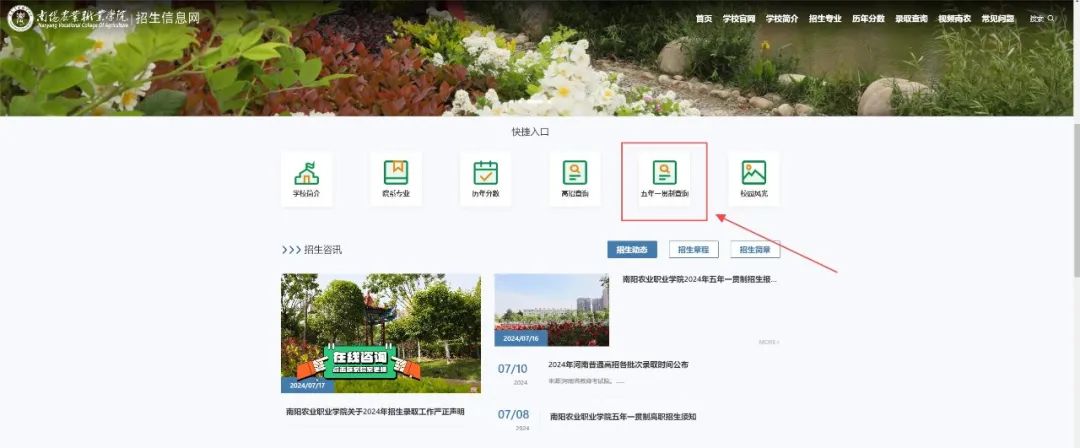Image resolution: width=1080 pixels, height=448 pixels.
Task: Open the 2024年河南普通高招各批次录取时间公布 article
Action: pos(618,365)
